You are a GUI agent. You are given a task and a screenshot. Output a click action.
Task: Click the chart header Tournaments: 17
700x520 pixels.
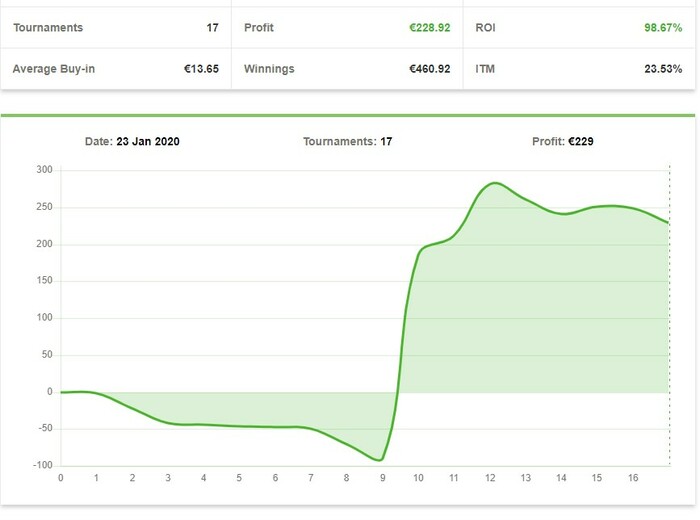point(347,141)
